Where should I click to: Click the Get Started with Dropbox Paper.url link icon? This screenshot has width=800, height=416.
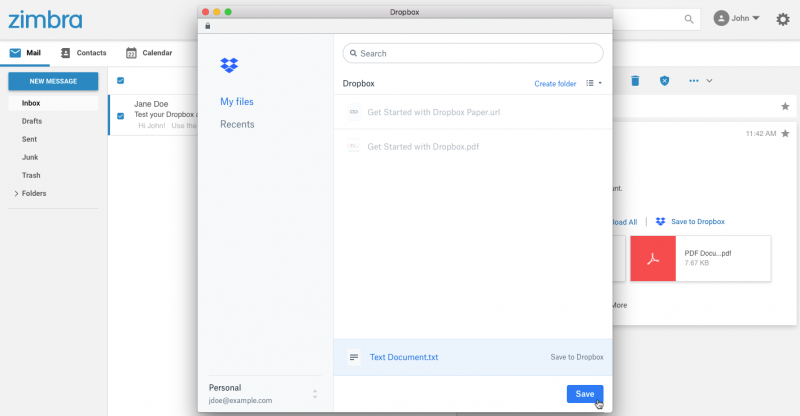354,112
